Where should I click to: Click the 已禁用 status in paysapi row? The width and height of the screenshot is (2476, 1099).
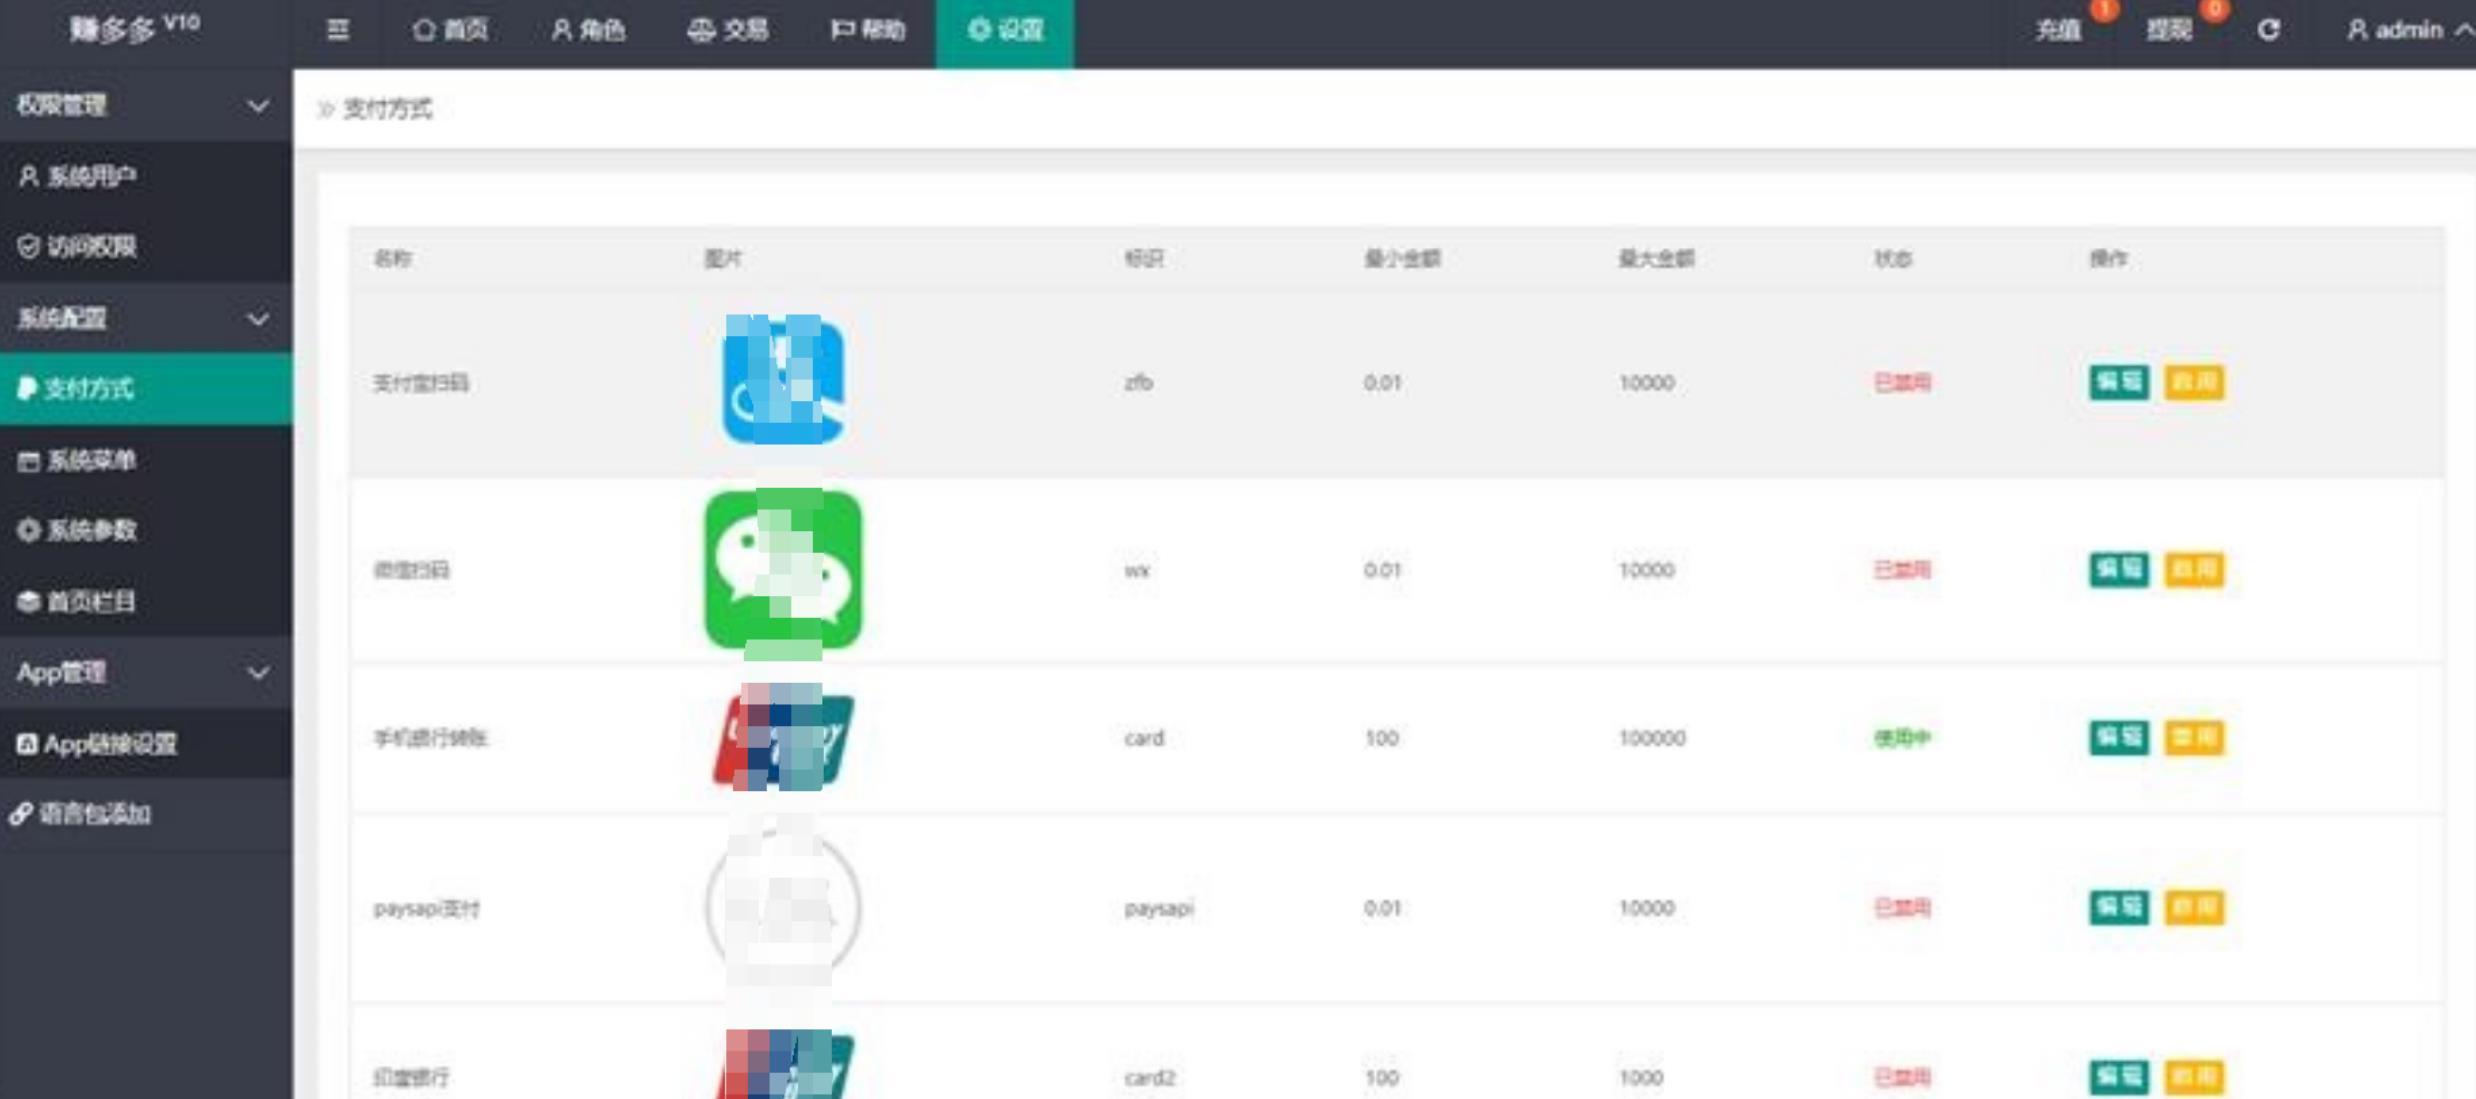pyautogui.click(x=1902, y=907)
